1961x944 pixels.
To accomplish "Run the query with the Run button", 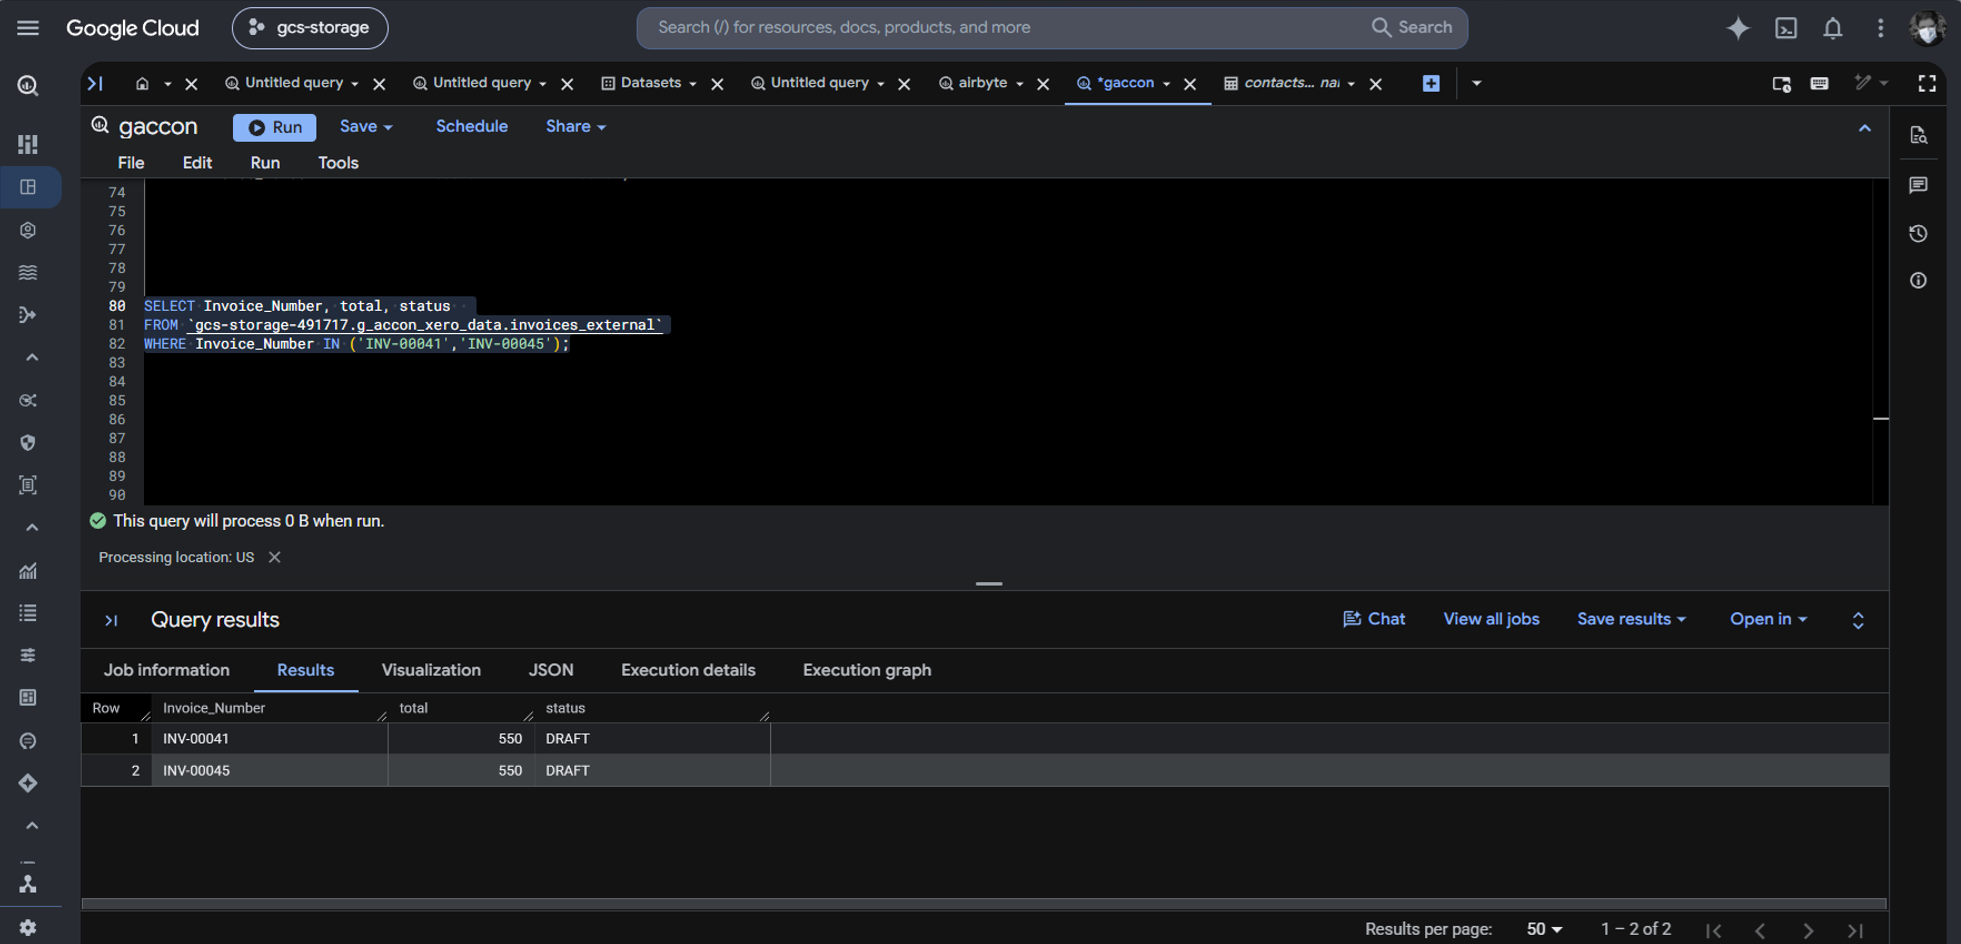I will coord(274,127).
